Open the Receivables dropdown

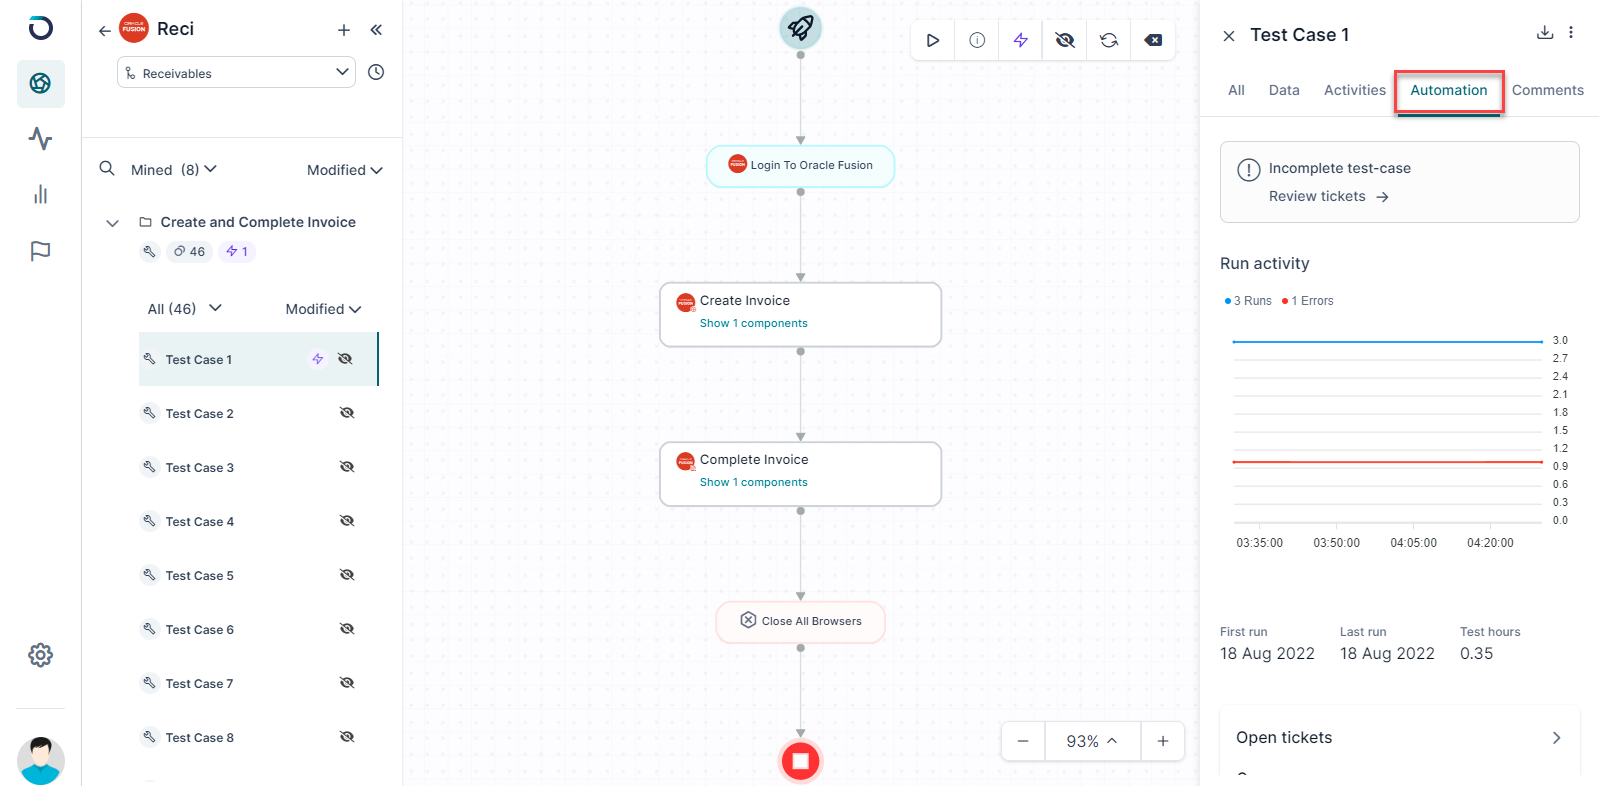[236, 72]
